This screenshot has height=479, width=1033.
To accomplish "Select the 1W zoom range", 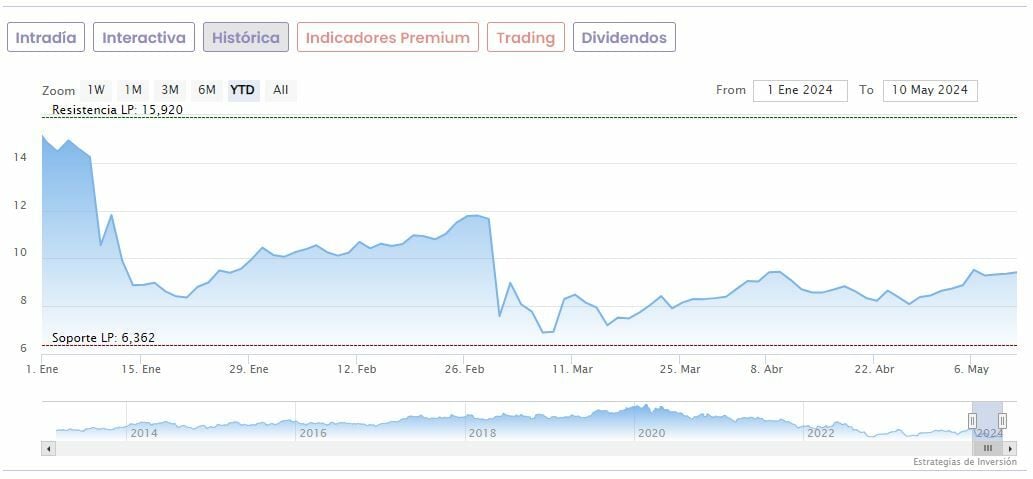I will coord(96,90).
